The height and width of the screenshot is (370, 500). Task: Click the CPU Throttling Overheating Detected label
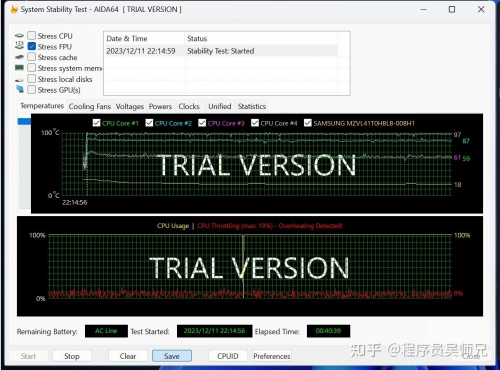(x=270, y=226)
